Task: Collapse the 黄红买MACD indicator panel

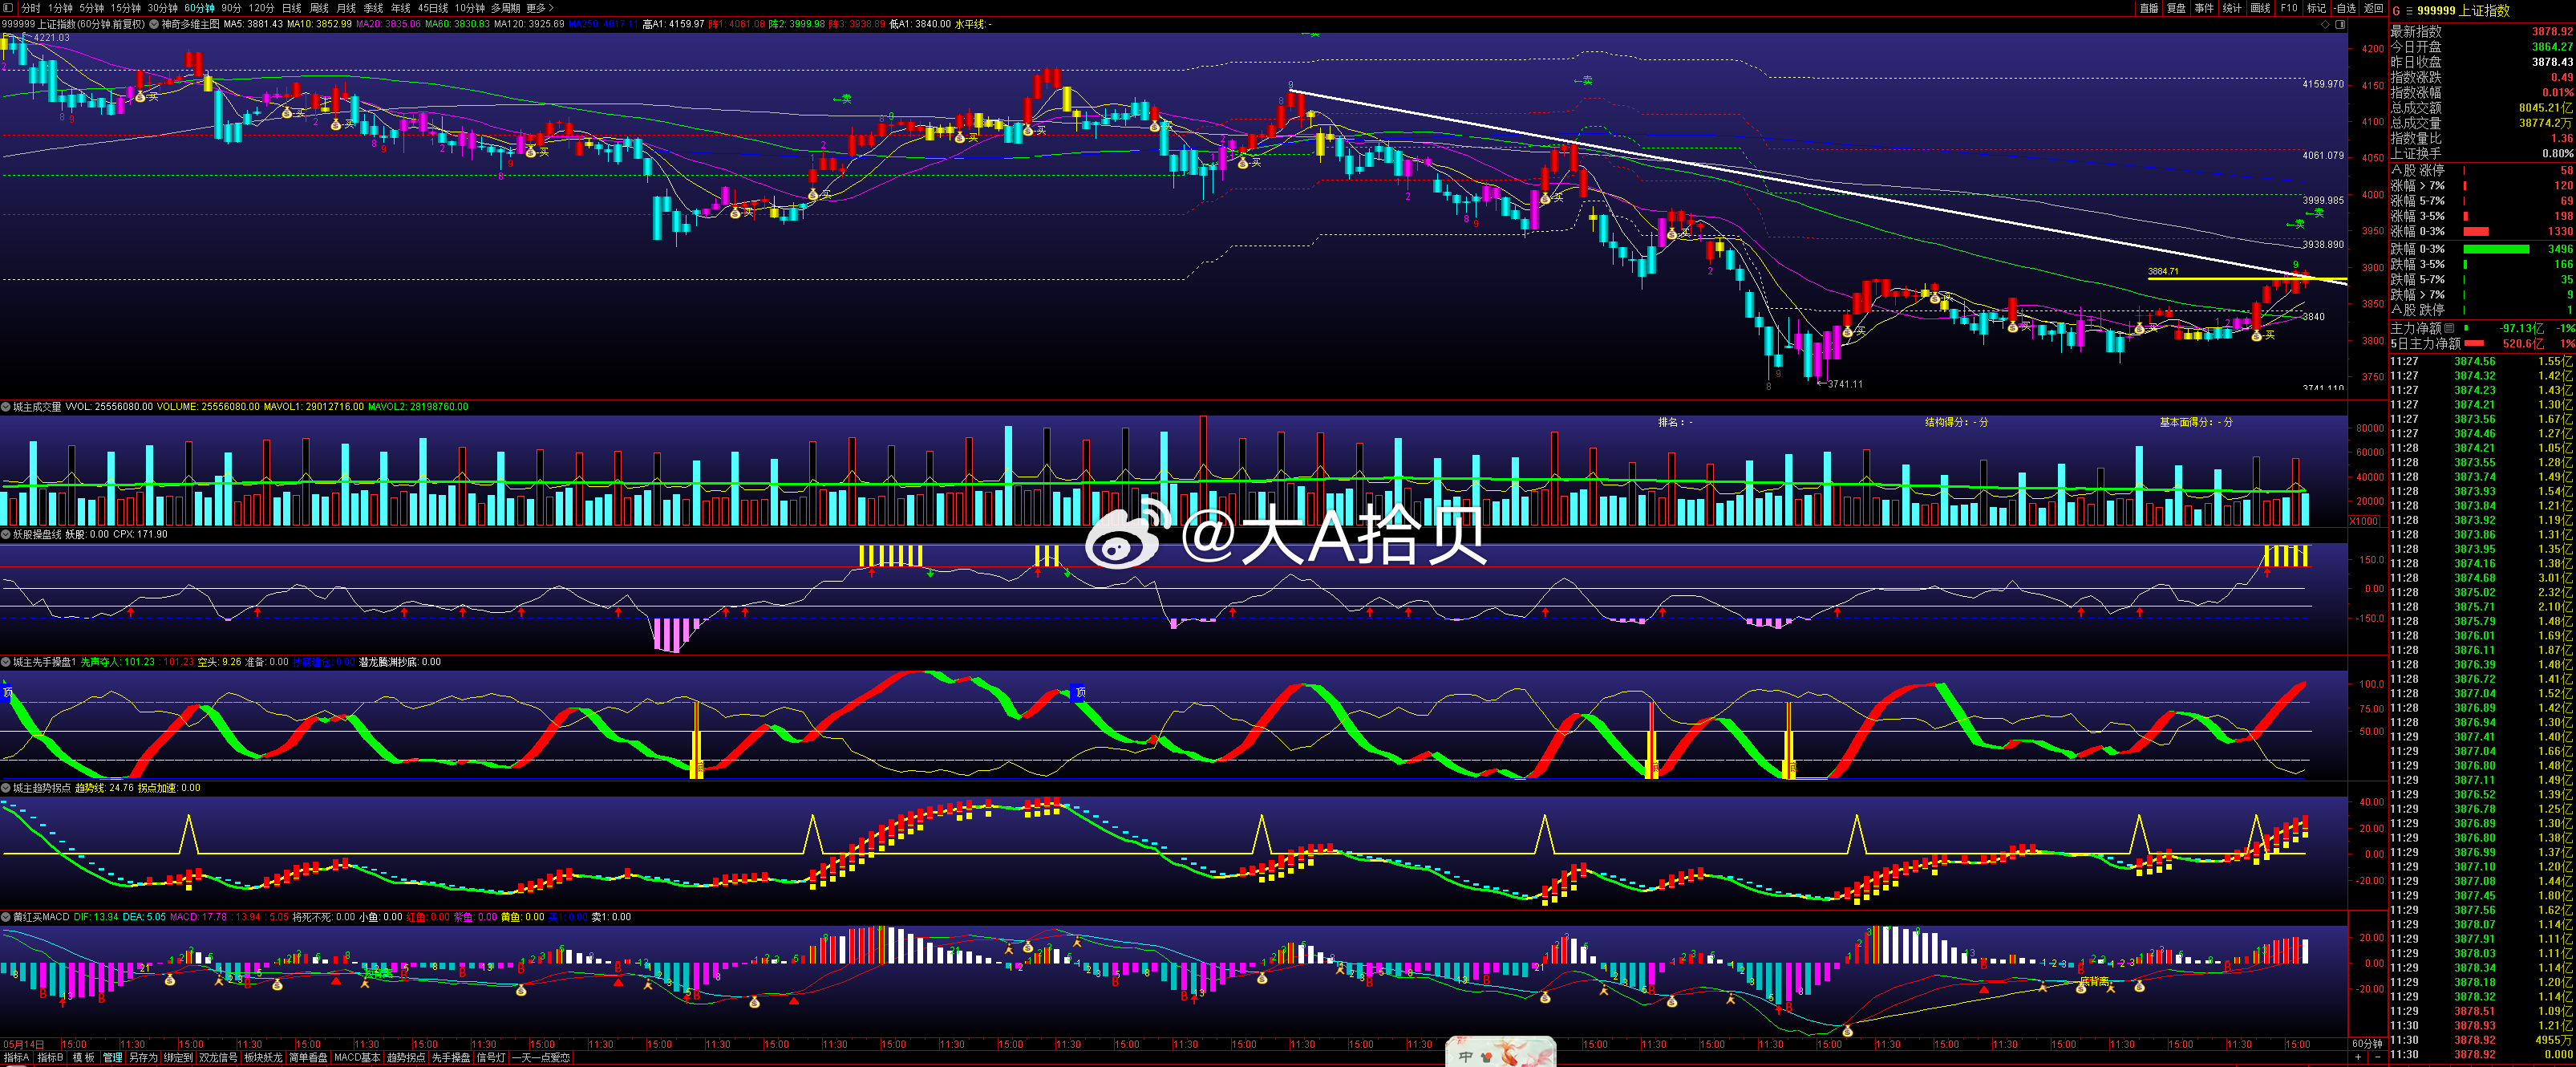Action: [6, 917]
